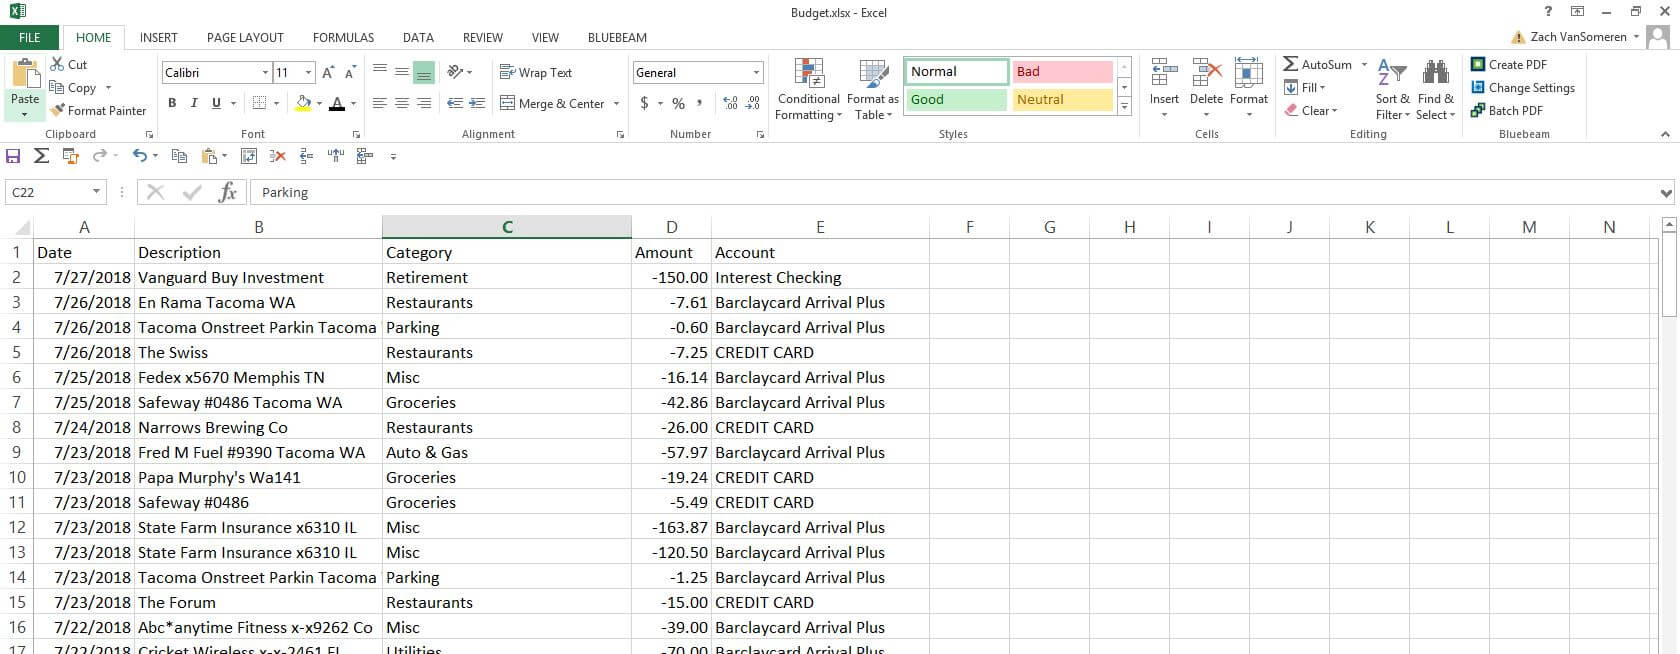Viewport: 1680px width, 654px height.
Task: Apply the Good cell style
Action: click(956, 99)
